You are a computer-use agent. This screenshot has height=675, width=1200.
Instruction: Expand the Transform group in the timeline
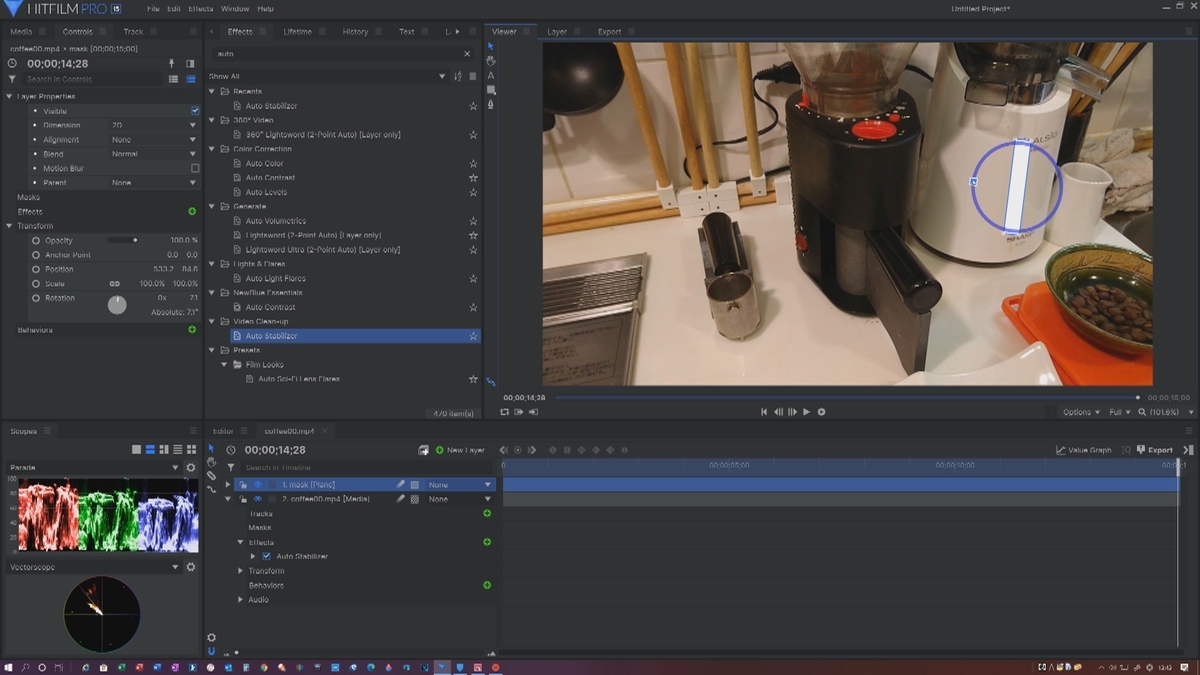(240, 571)
